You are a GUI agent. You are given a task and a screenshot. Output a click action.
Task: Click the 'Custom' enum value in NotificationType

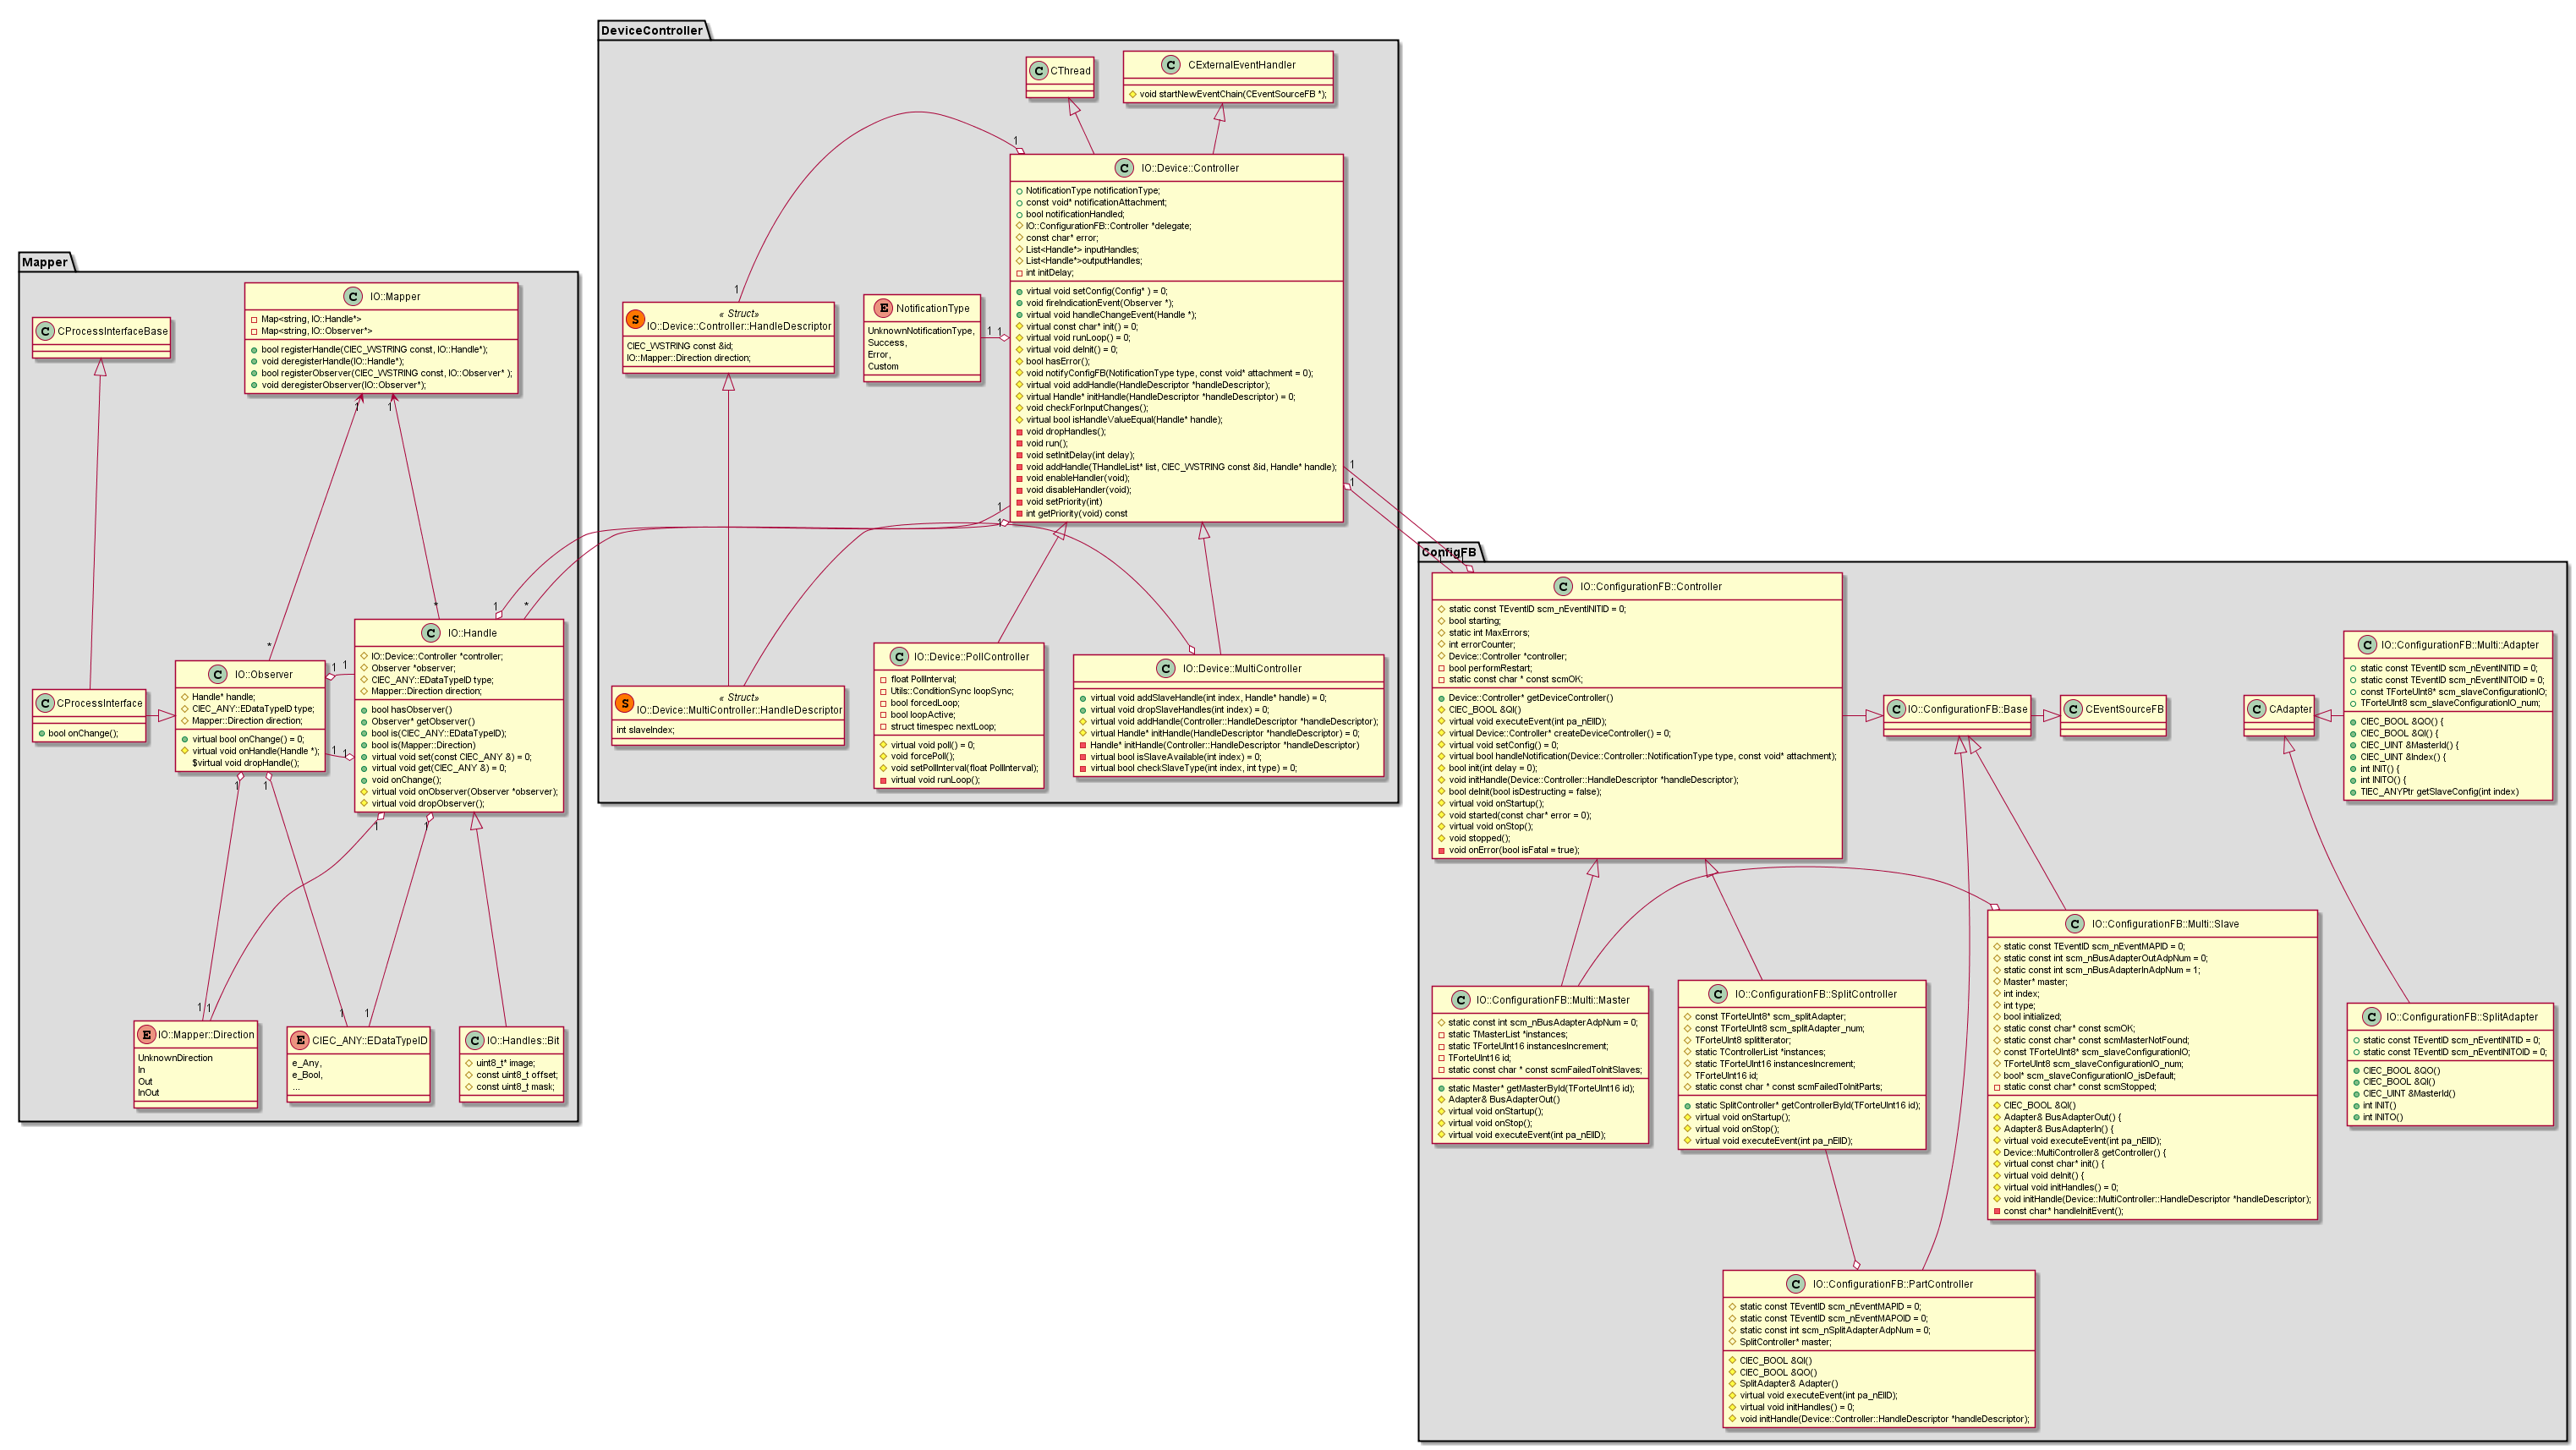[x=883, y=366]
